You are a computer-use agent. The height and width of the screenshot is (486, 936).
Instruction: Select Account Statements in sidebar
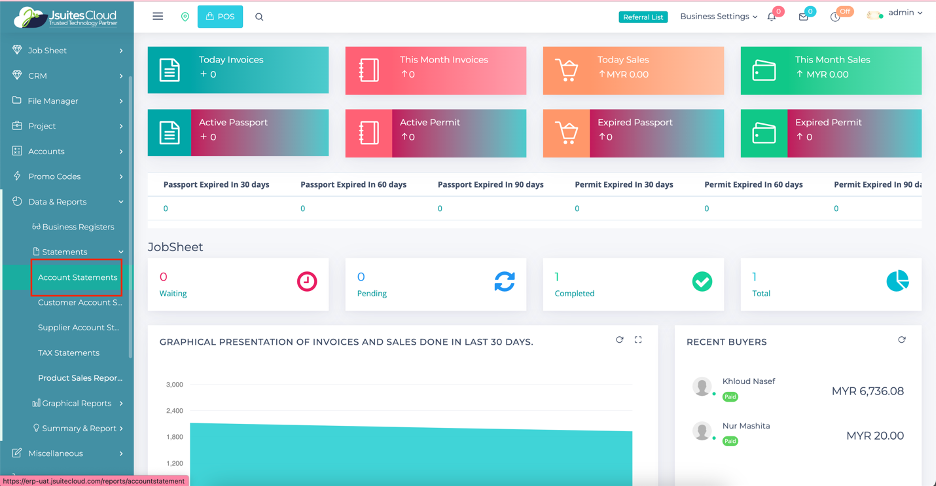click(77, 277)
